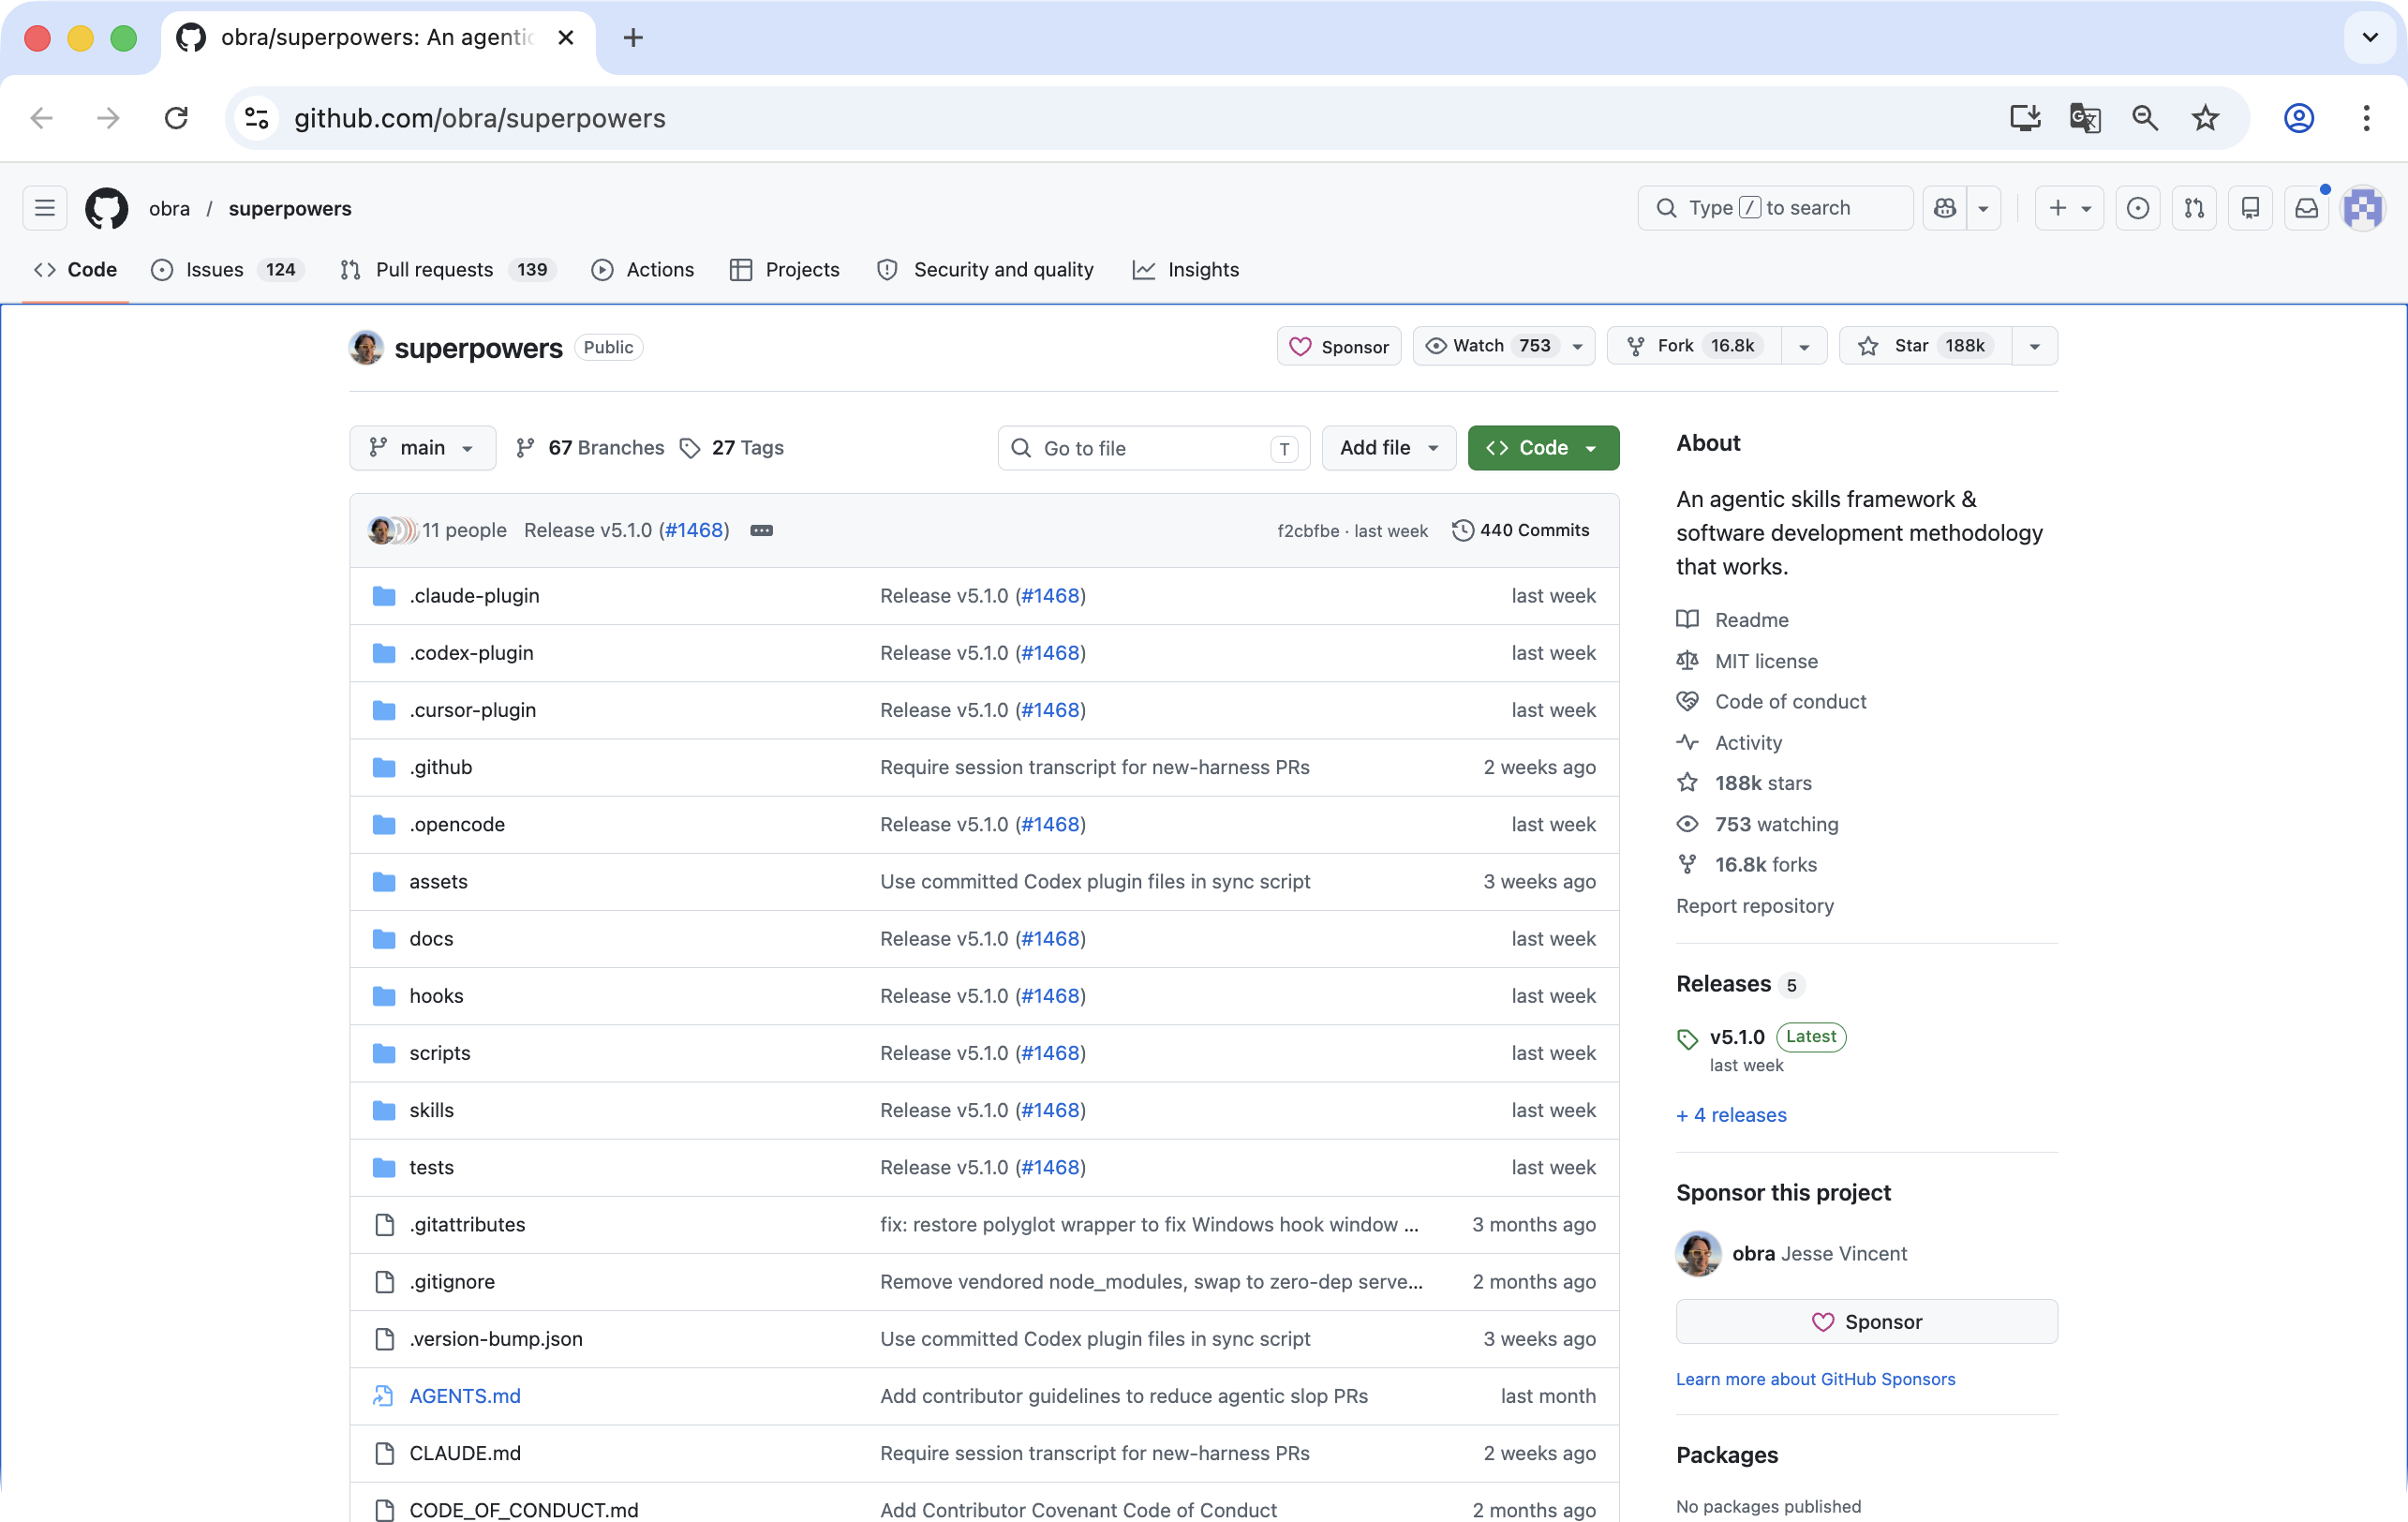Open Chrome three-dot menu
This screenshot has height=1522, width=2408.
coord(2366,118)
